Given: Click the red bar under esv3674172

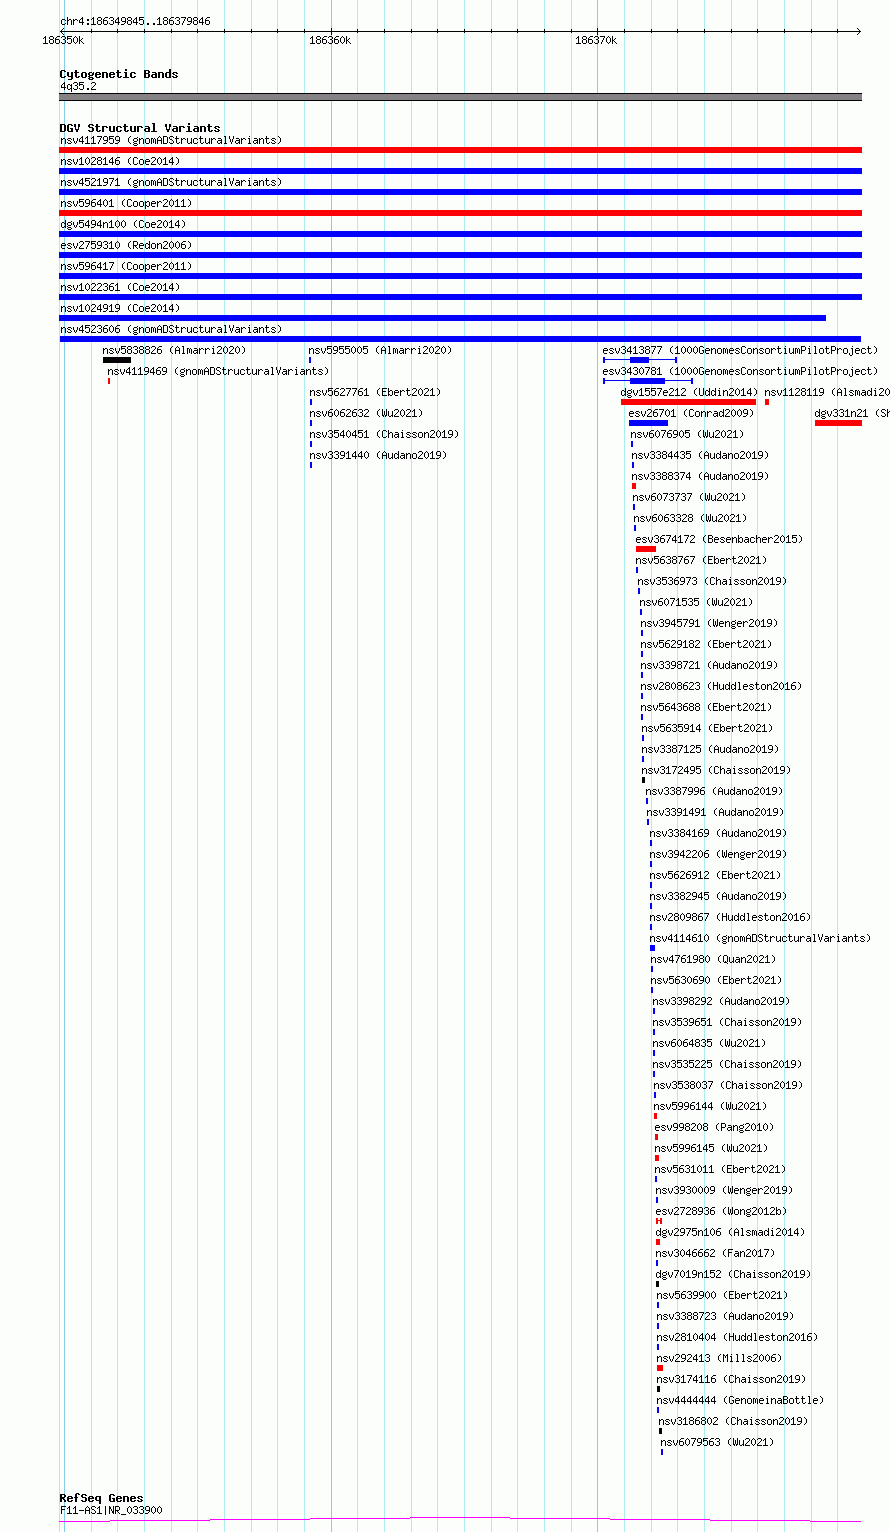Looking at the screenshot, I should (x=646, y=549).
